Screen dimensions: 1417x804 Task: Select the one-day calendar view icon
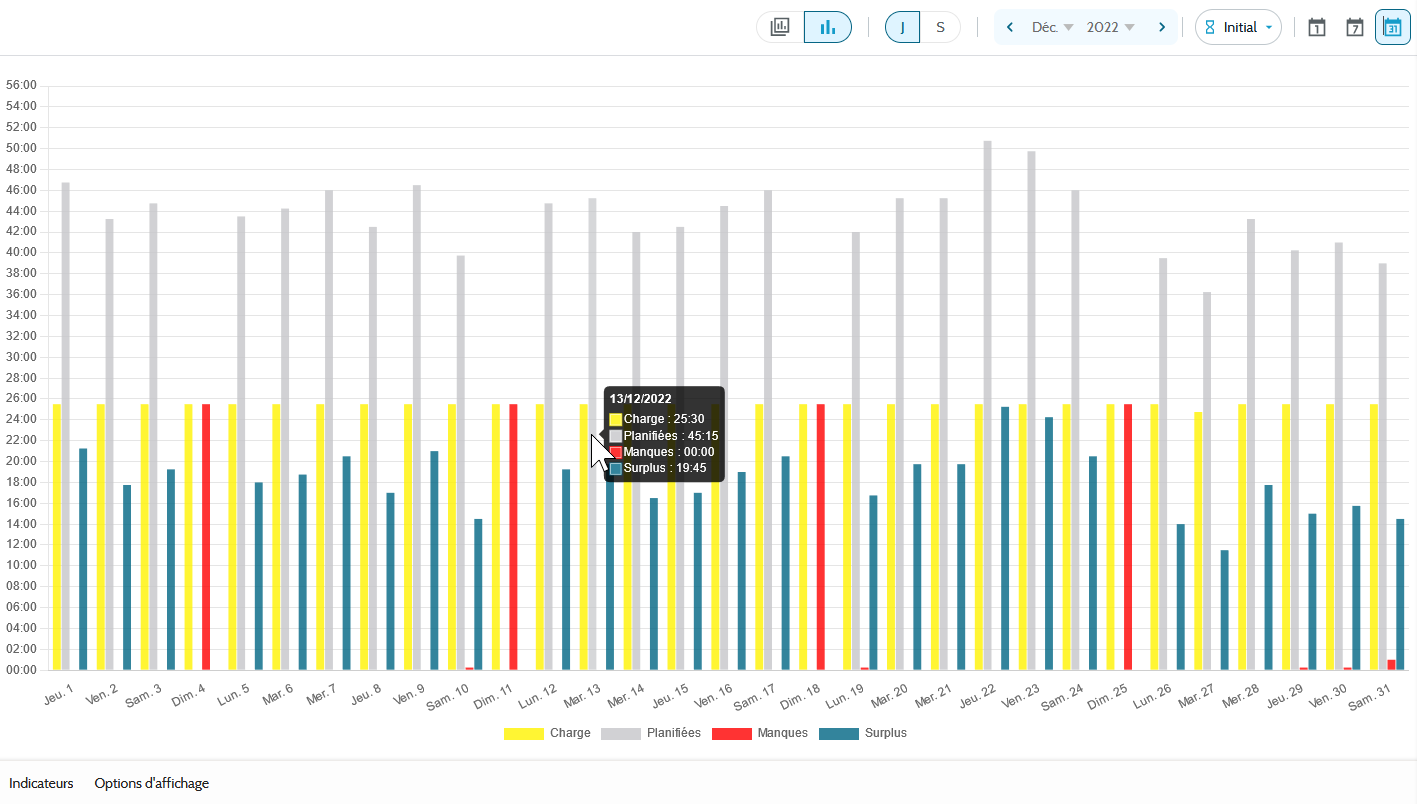(1317, 27)
